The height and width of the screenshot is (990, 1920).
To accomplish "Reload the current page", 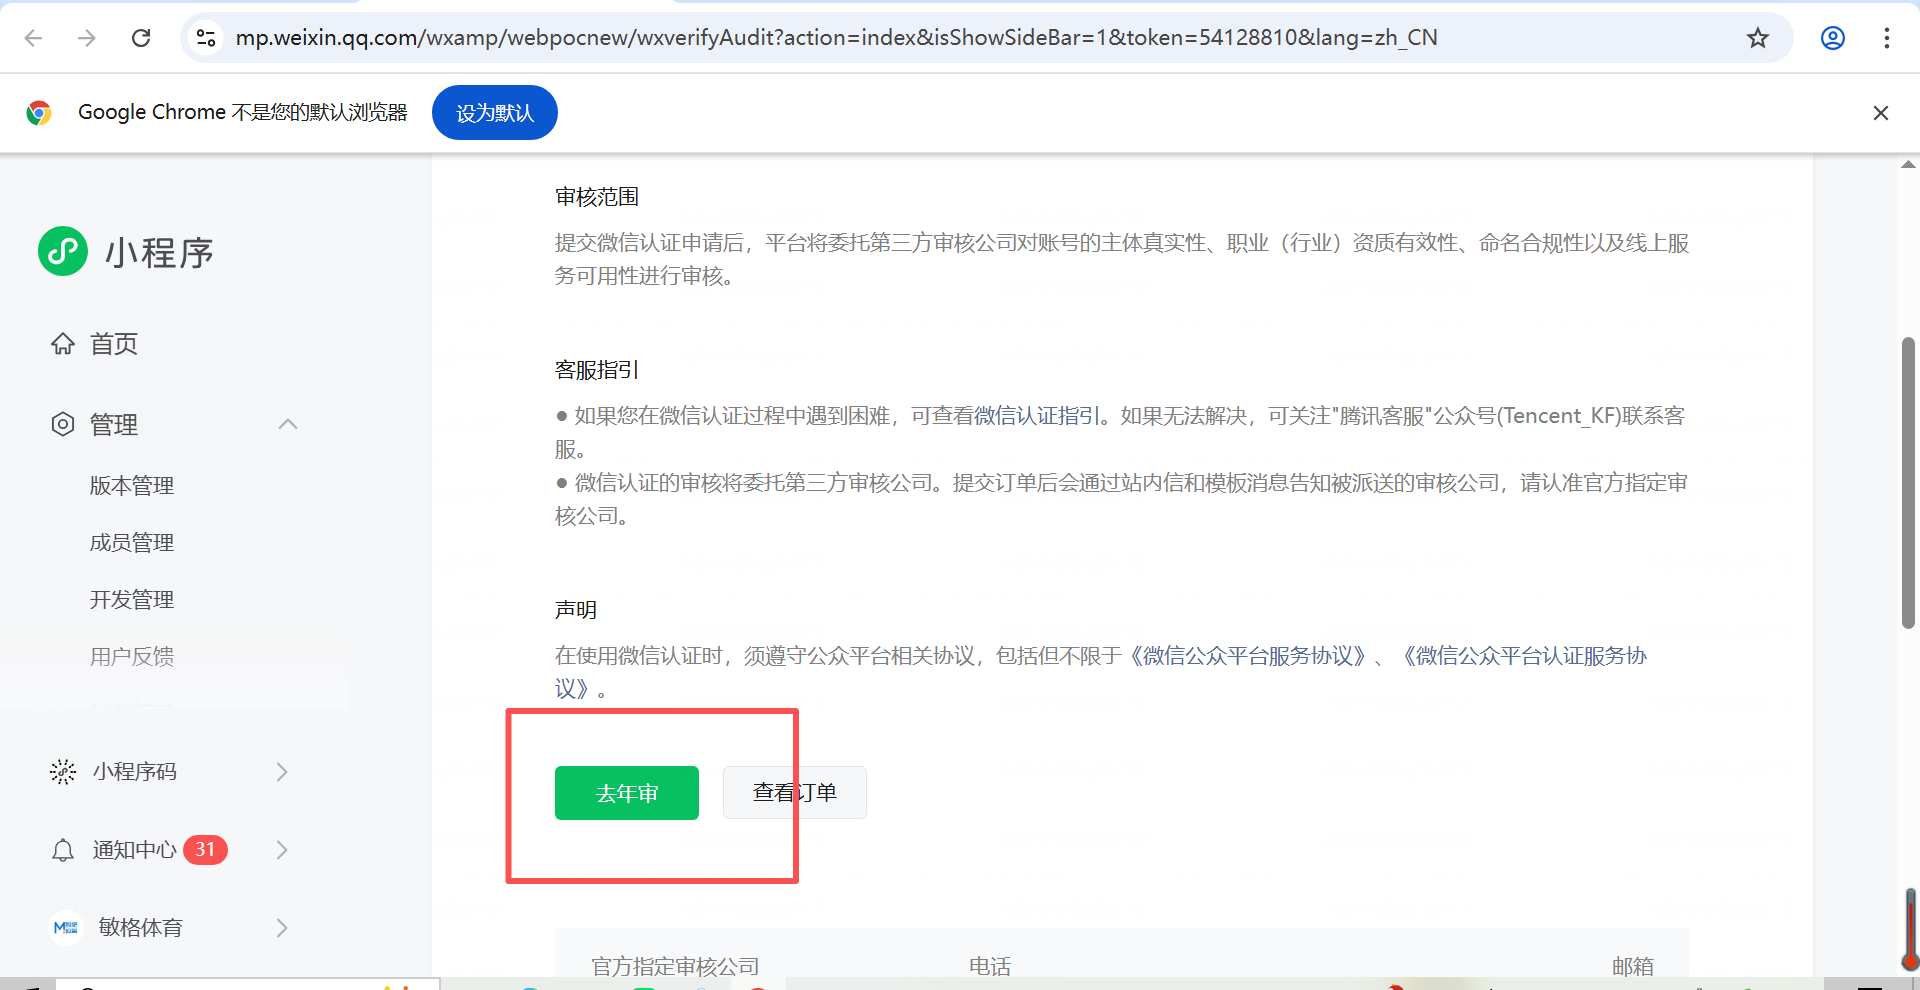I will [x=141, y=38].
